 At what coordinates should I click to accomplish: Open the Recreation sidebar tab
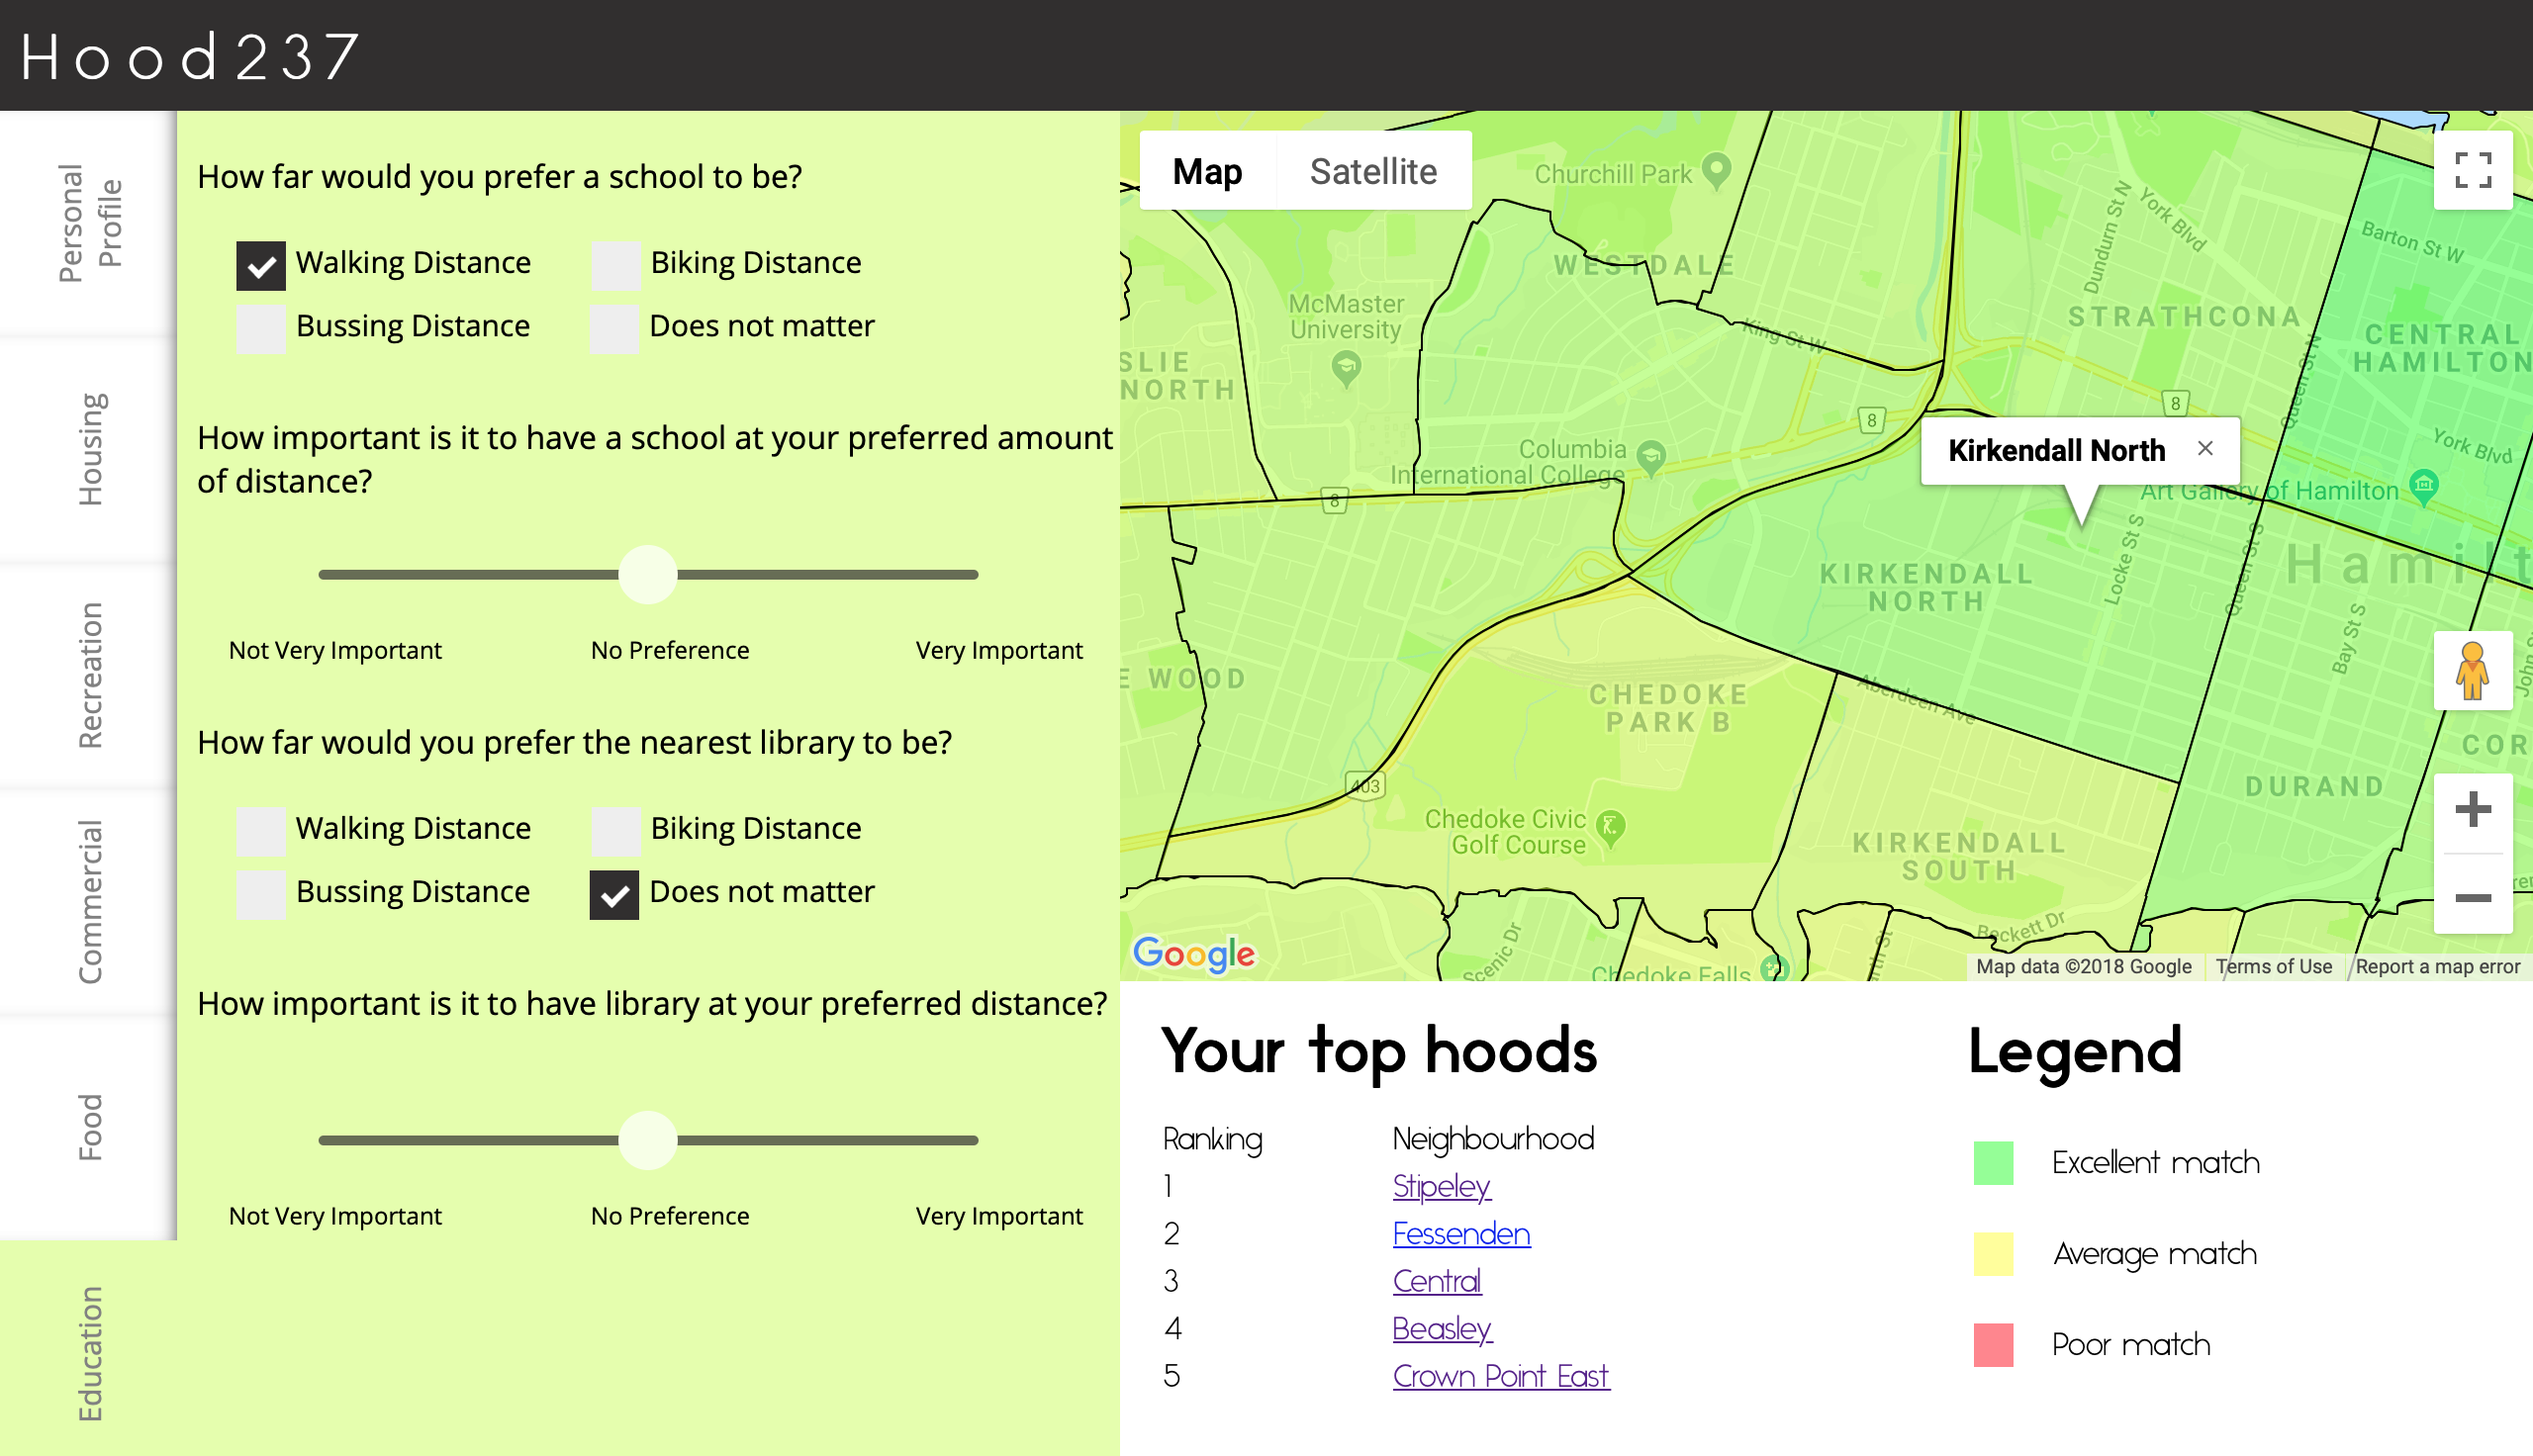click(89, 675)
